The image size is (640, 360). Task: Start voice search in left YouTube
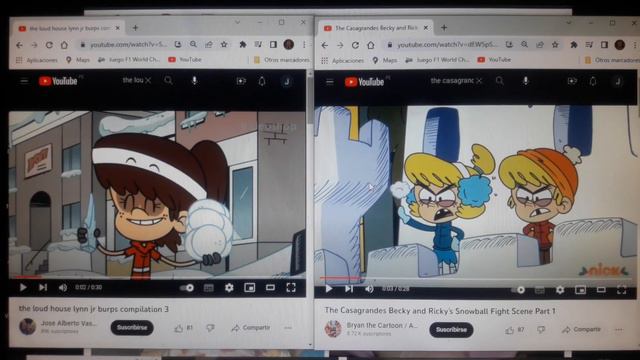pos(195,81)
